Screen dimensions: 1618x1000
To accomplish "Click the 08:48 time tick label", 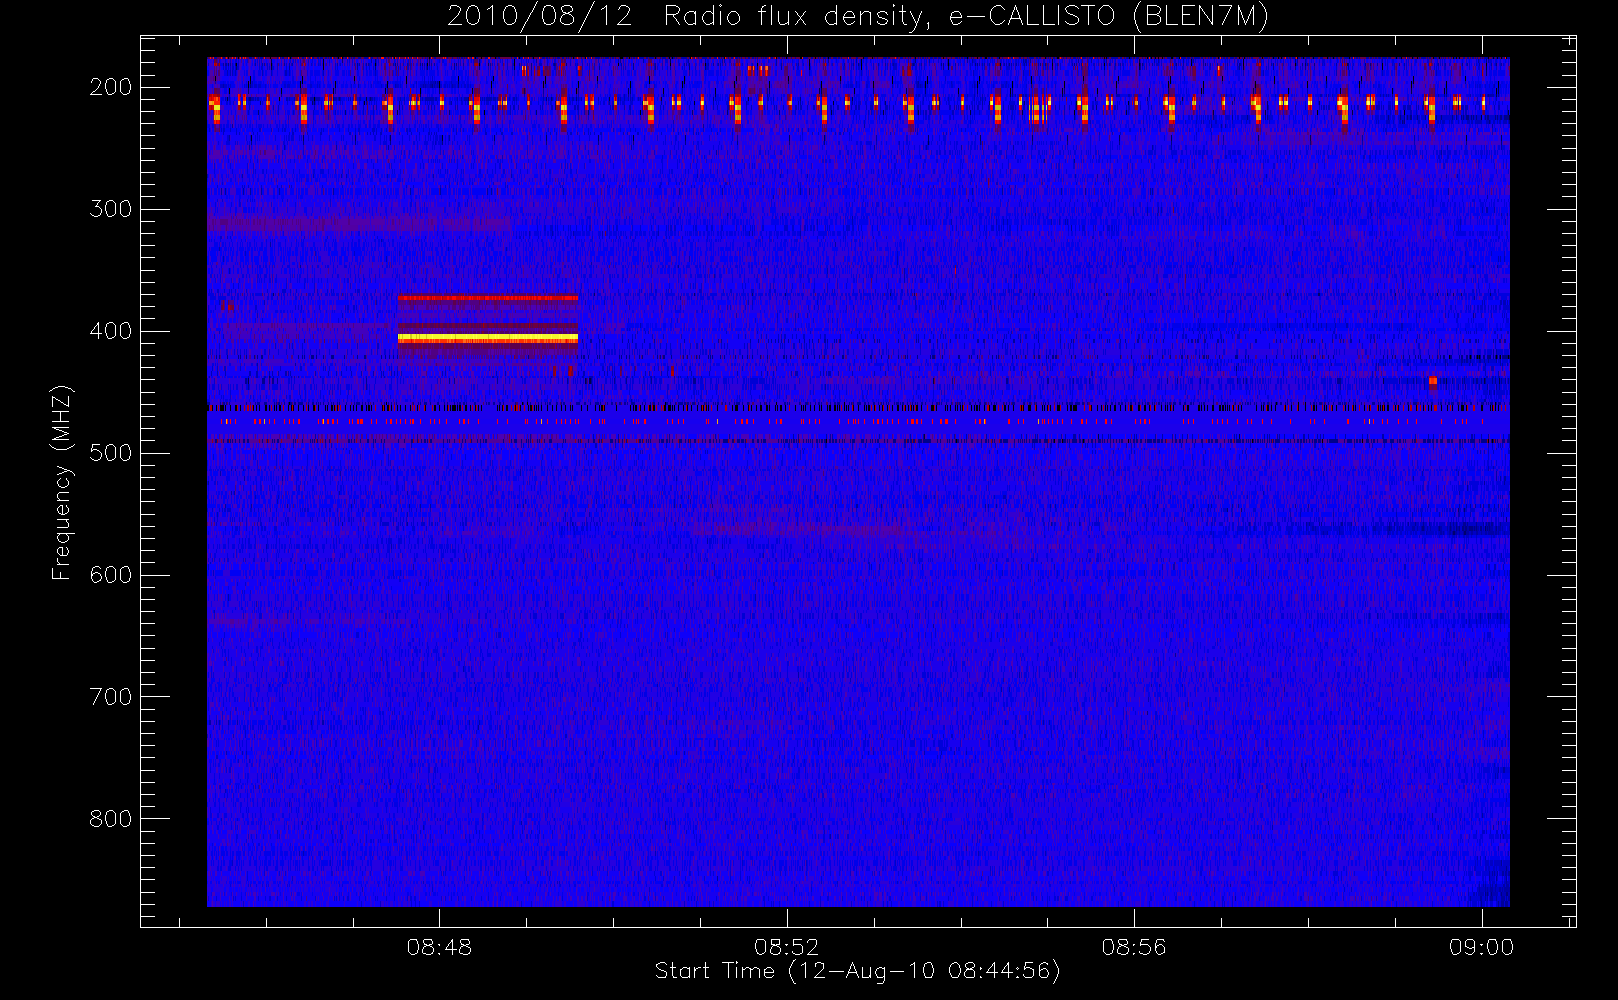I will (439, 946).
